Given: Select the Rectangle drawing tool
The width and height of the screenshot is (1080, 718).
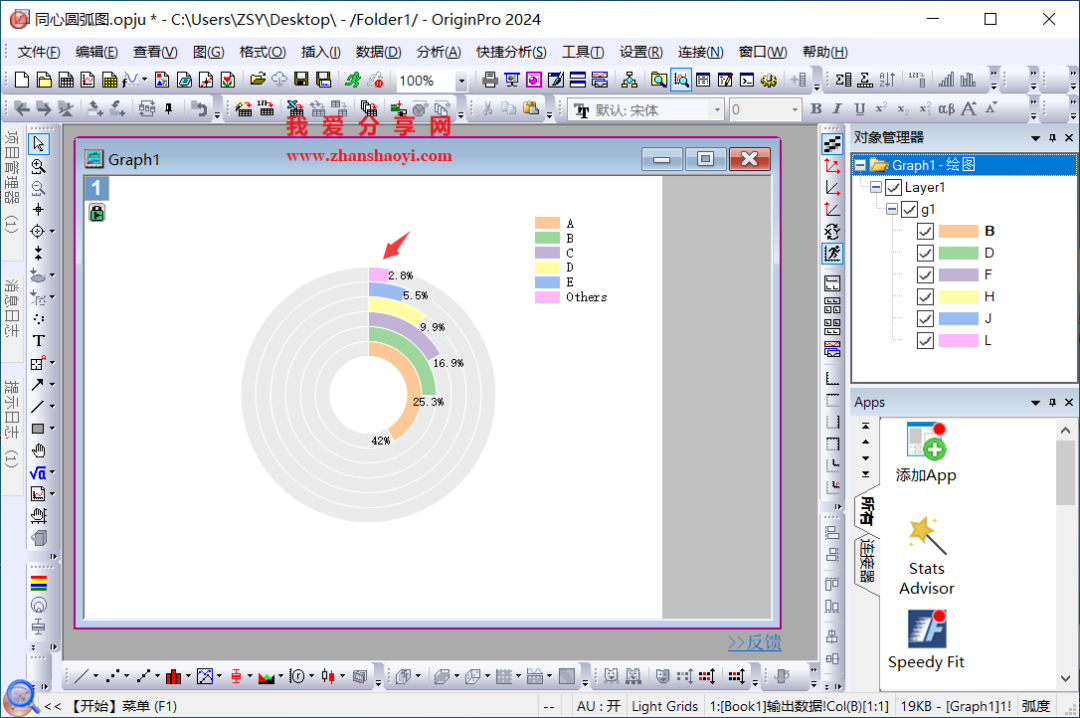Looking at the screenshot, I should point(38,429).
